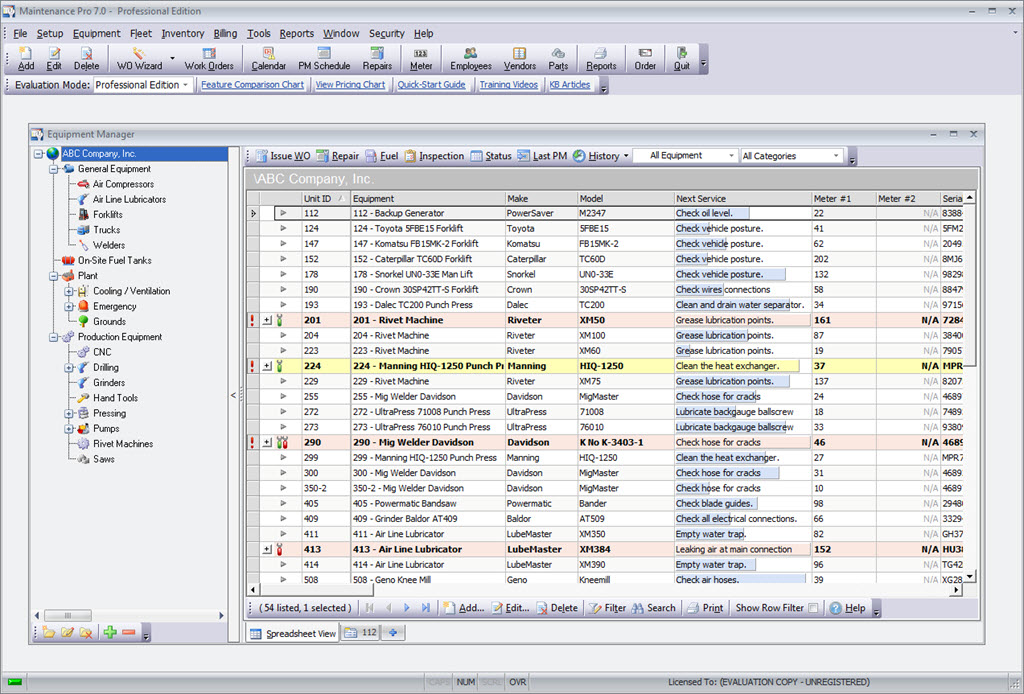Open the Repairs tool
This screenshot has height=694, width=1024.
(377, 59)
